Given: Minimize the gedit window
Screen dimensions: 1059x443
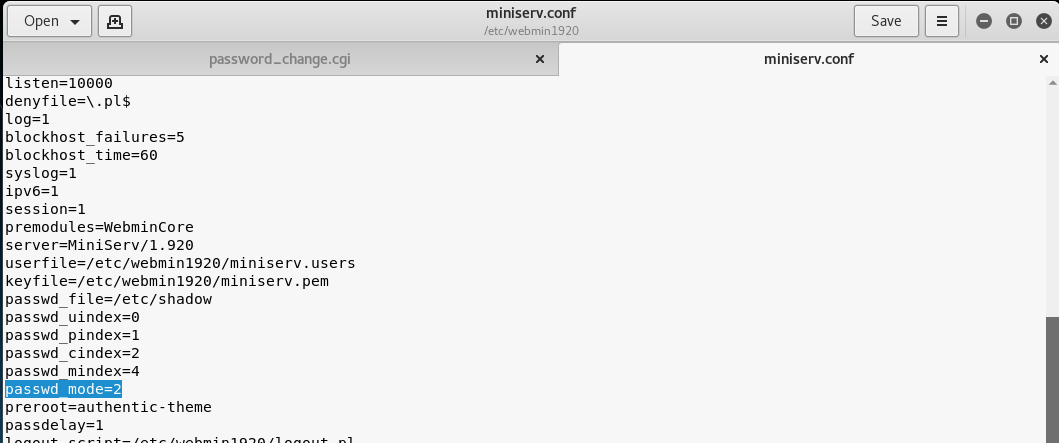Looking at the screenshot, I should tap(984, 21).
